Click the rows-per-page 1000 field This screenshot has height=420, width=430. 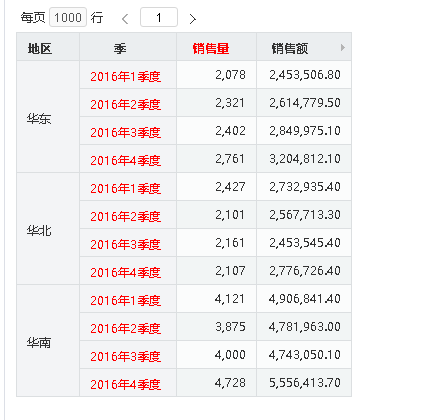click(68, 17)
